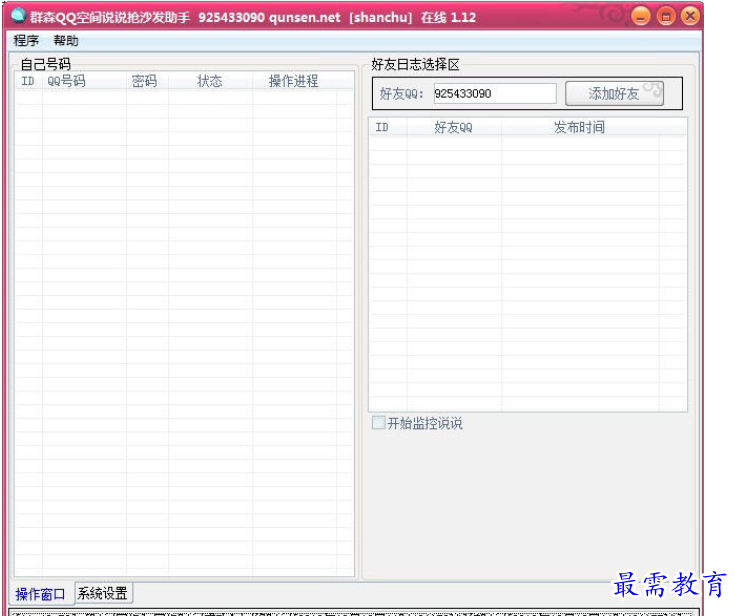Click the 密码 column header
The image size is (735, 616).
147,81
